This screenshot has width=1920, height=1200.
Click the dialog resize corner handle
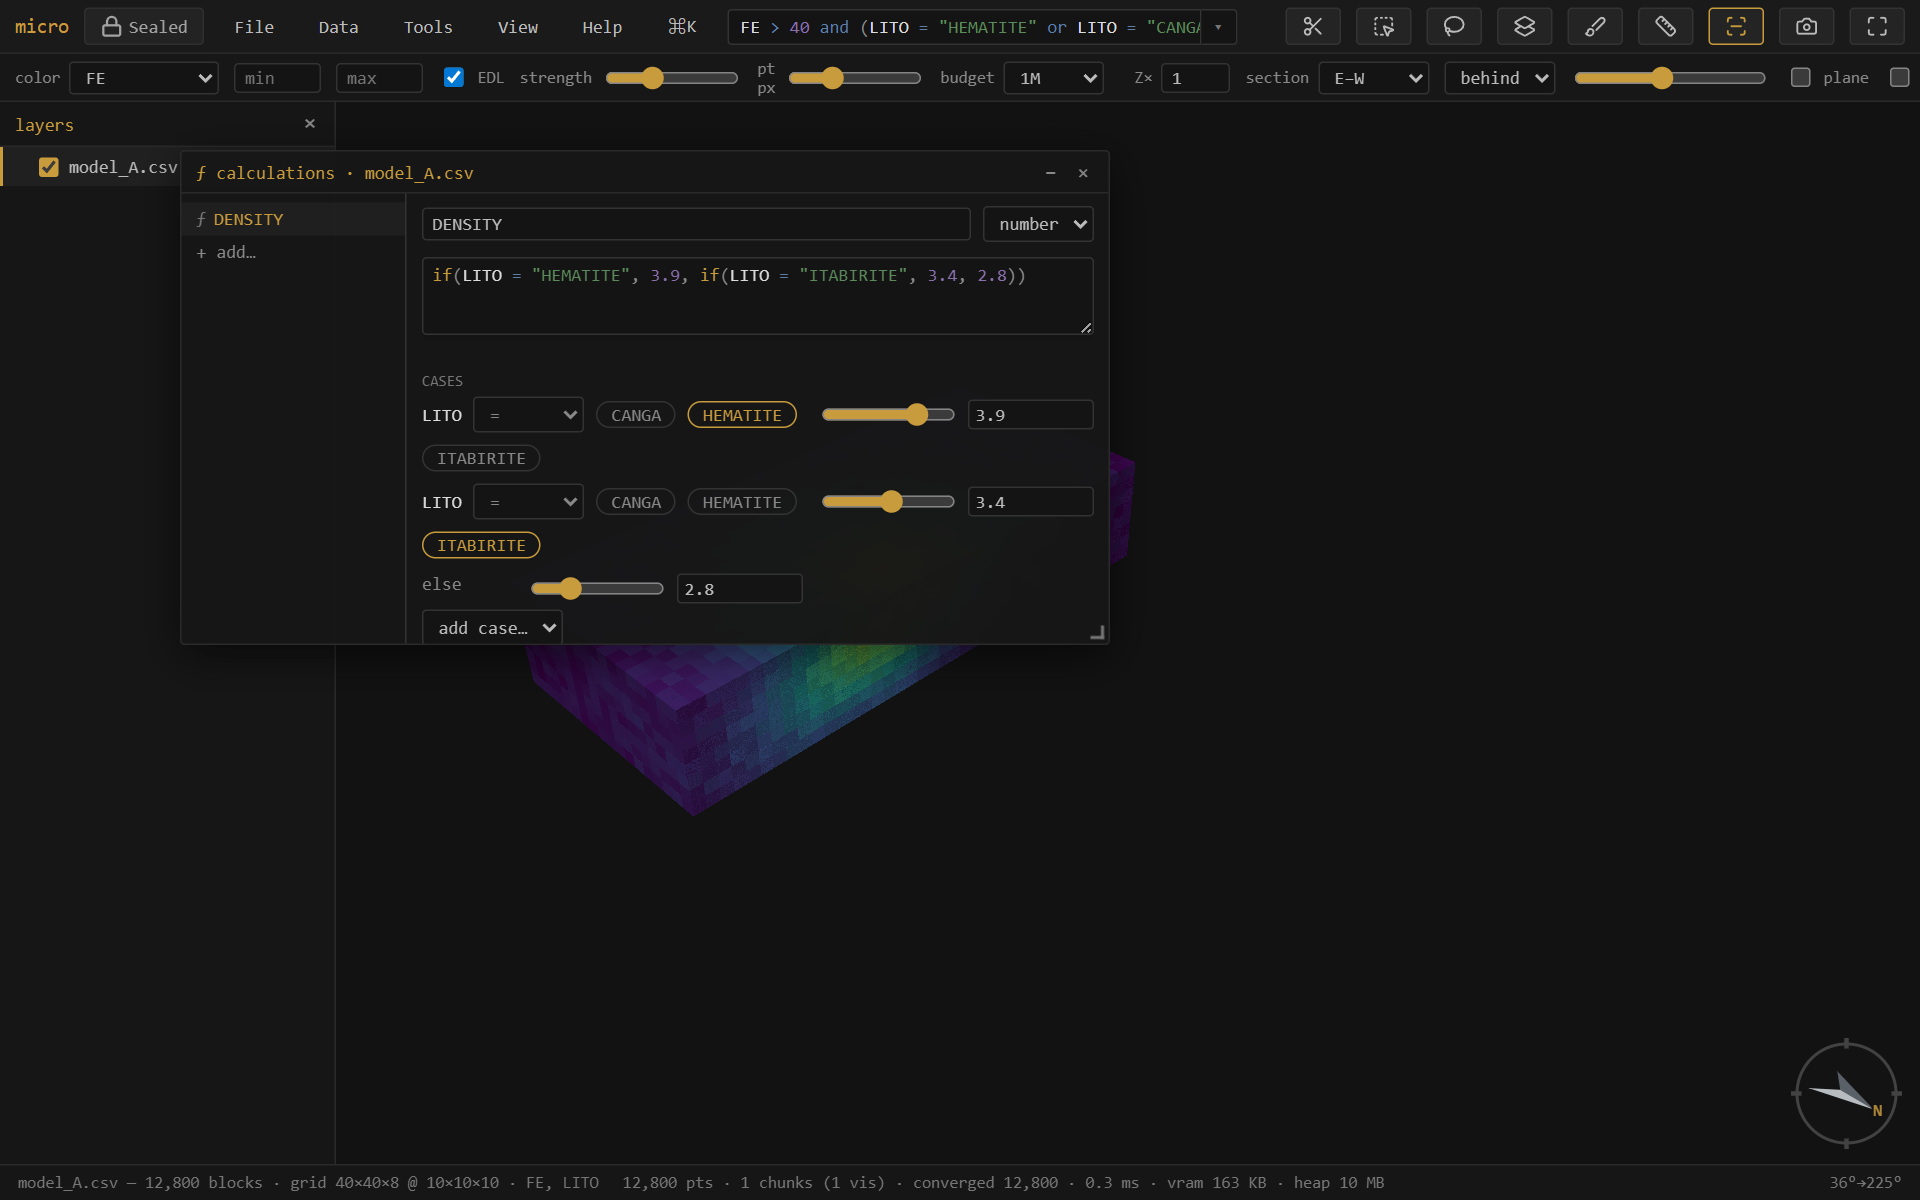tap(1097, 632)
